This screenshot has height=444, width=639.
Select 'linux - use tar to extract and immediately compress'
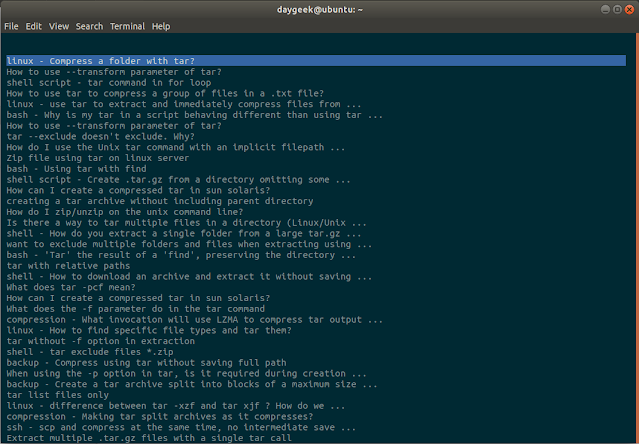(x=184, y=104)
